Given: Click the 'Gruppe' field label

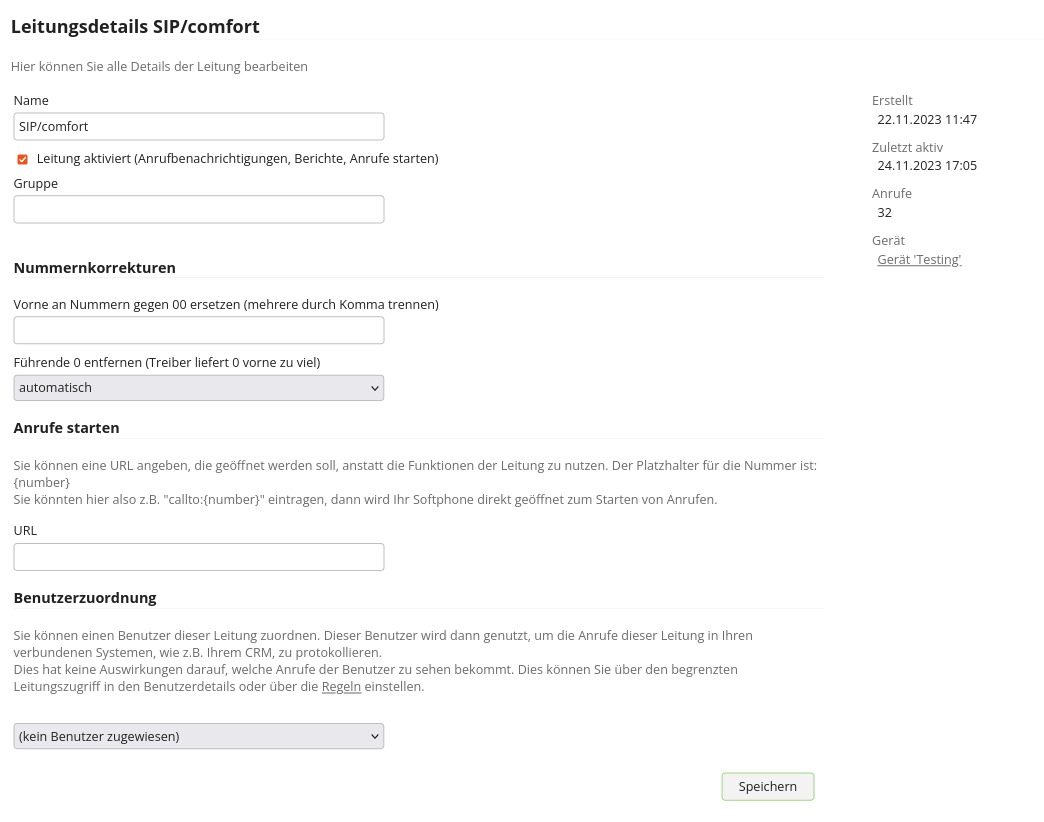Looking at the screenshot, I should tap(36, 184).
